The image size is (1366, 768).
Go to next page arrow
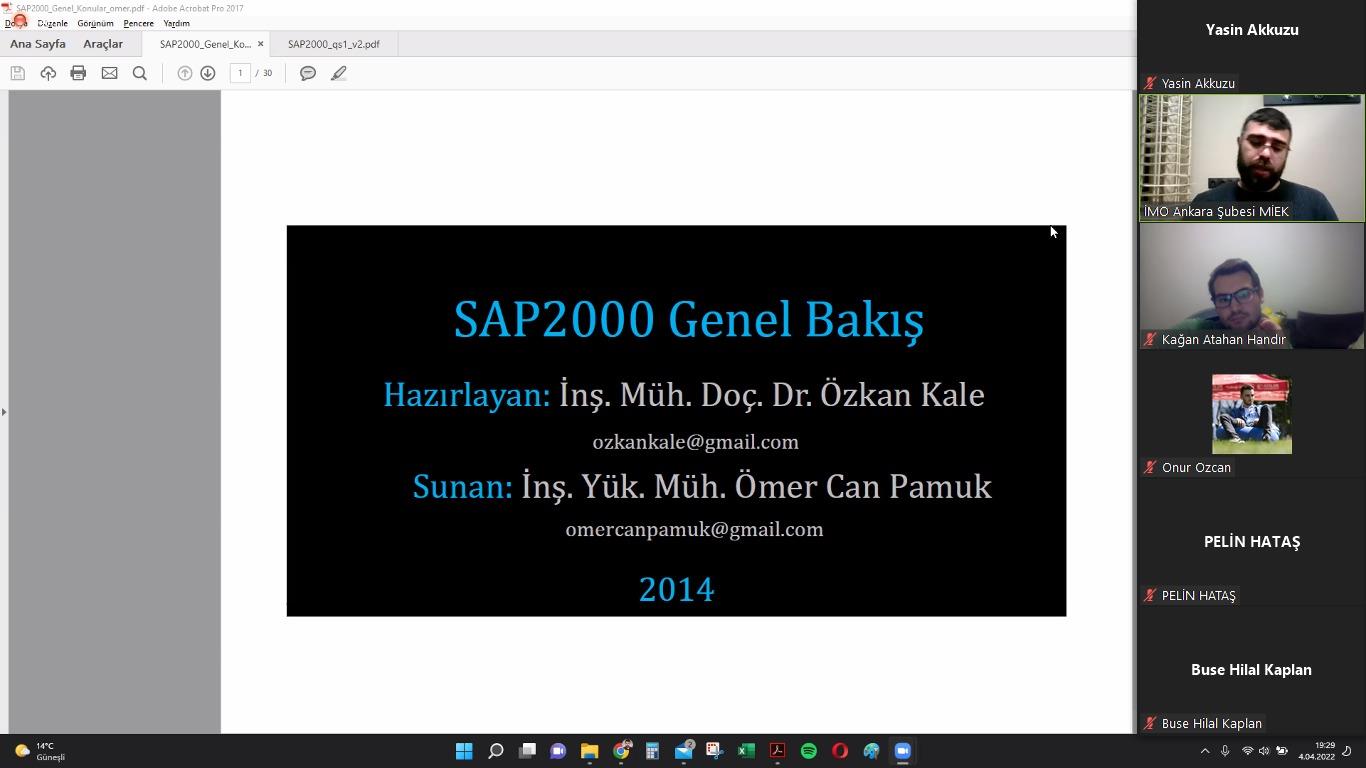(208, 73)
